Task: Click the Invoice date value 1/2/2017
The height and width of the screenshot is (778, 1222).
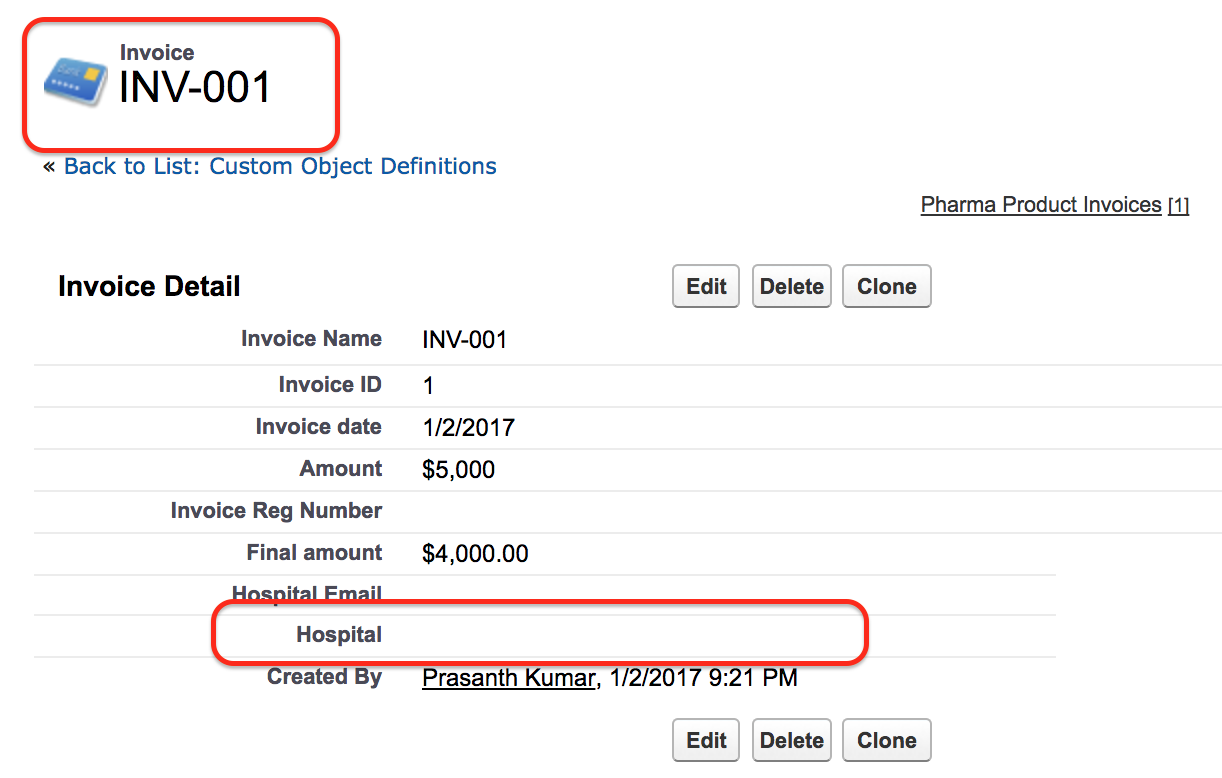Action: pyautogui.click(x=468, y=428)
